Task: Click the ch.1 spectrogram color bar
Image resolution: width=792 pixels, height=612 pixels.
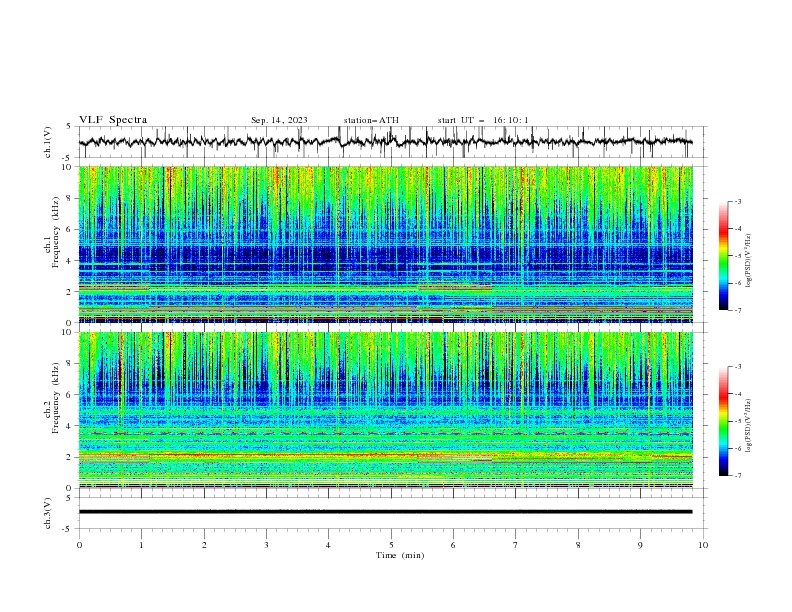Action: 723,256
